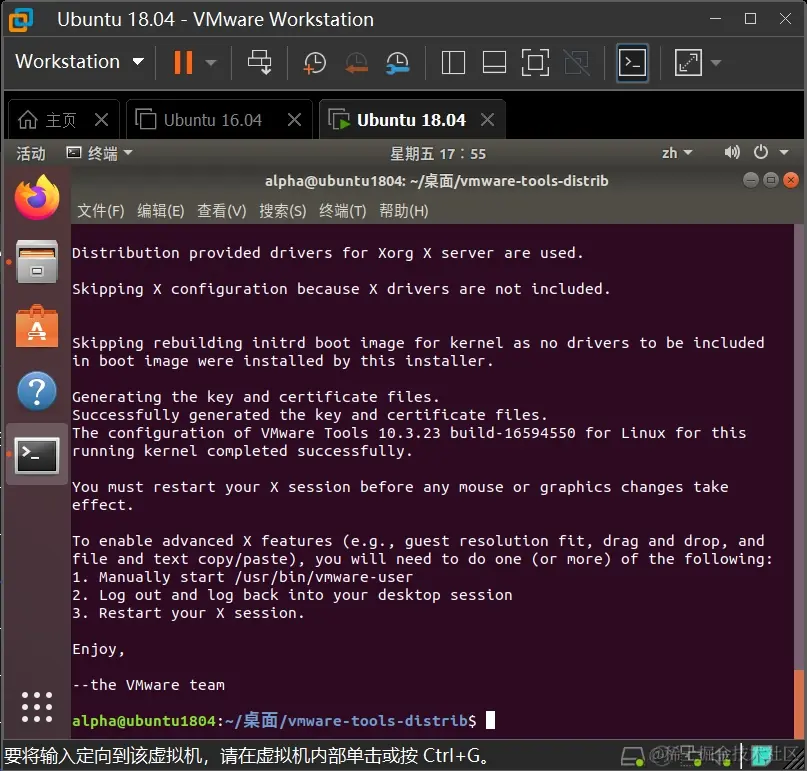Screen dimensions: 807x771
Task: Expand the stretch guest dropdown arrow
Action: (716, 63)
